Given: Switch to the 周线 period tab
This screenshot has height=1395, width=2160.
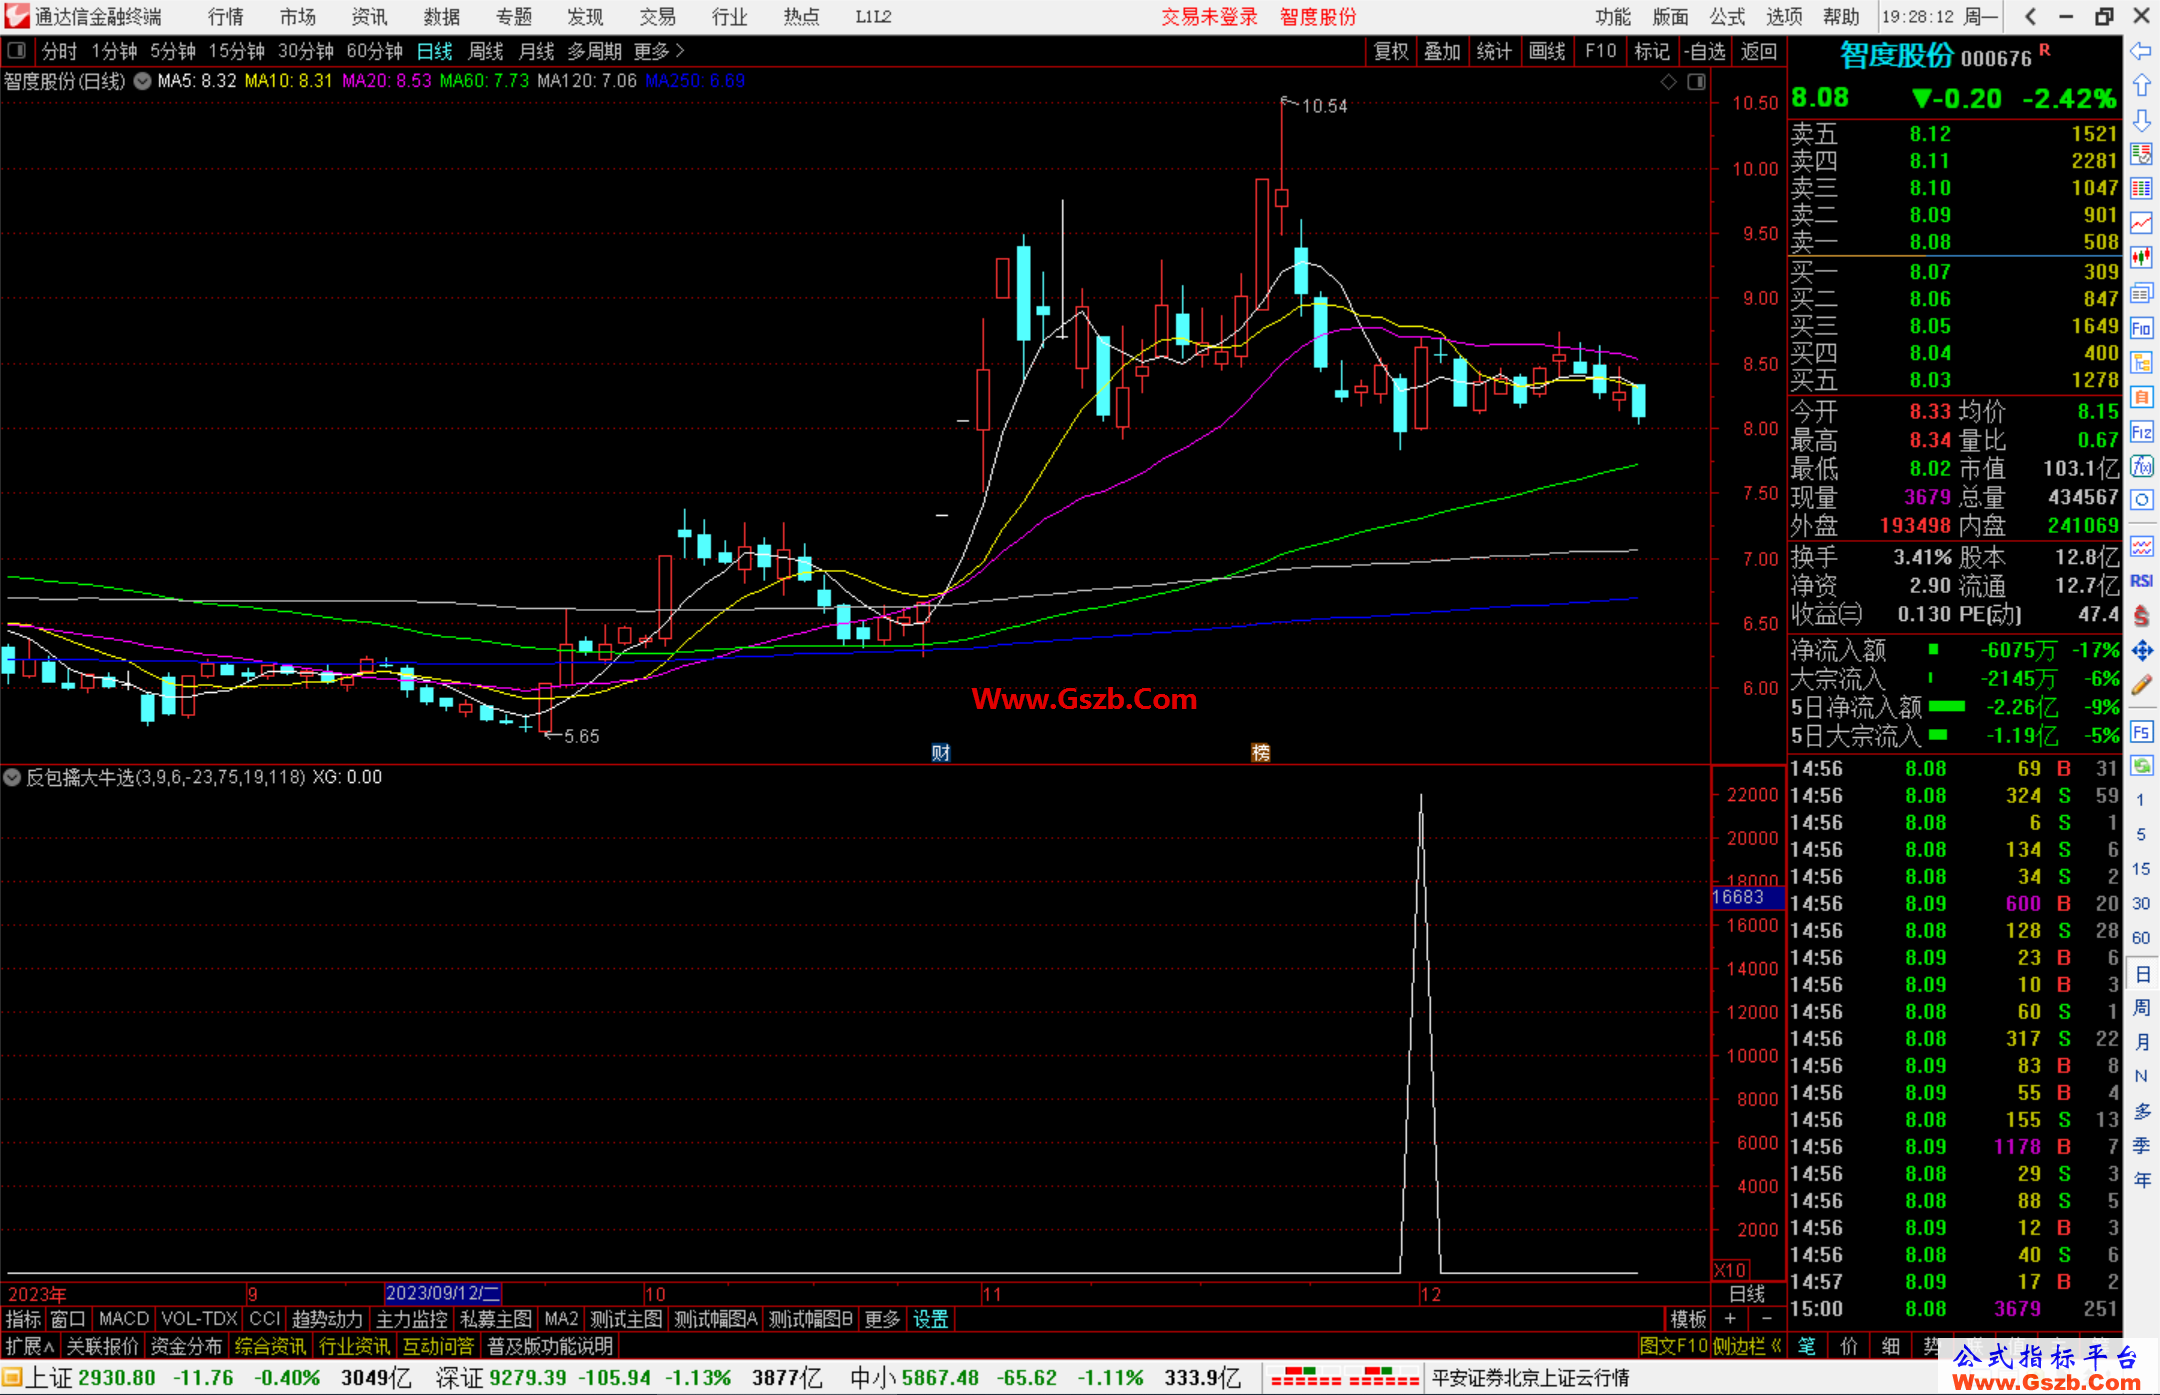Looking at the screenshot, I should click(486, 51).
